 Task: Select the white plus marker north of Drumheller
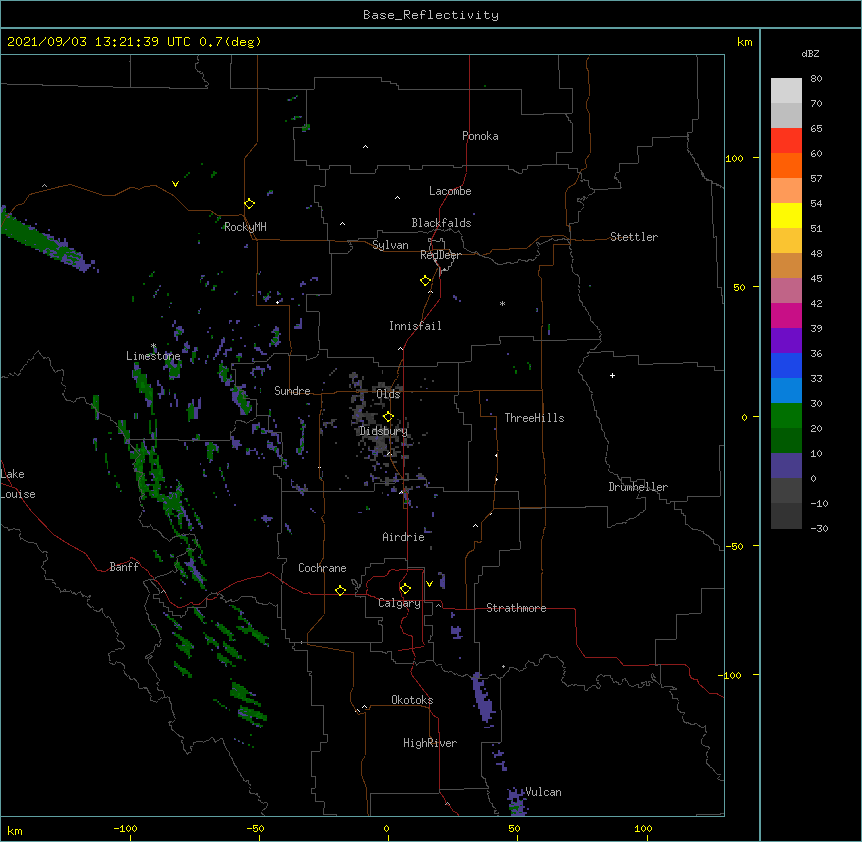[x=612, y=375]
